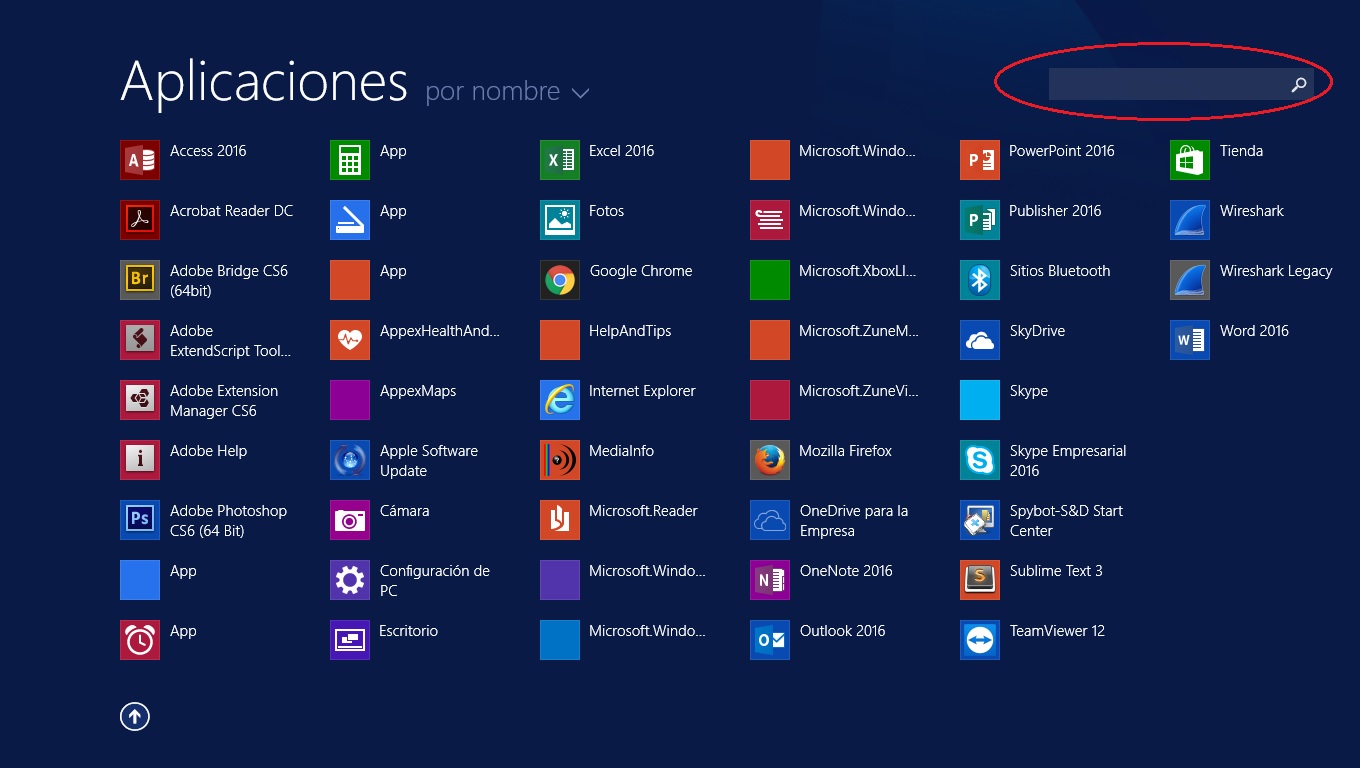This screenshot has height=768, width=1360.
Task: Open the Cámara app
Action: click(350, 520)
